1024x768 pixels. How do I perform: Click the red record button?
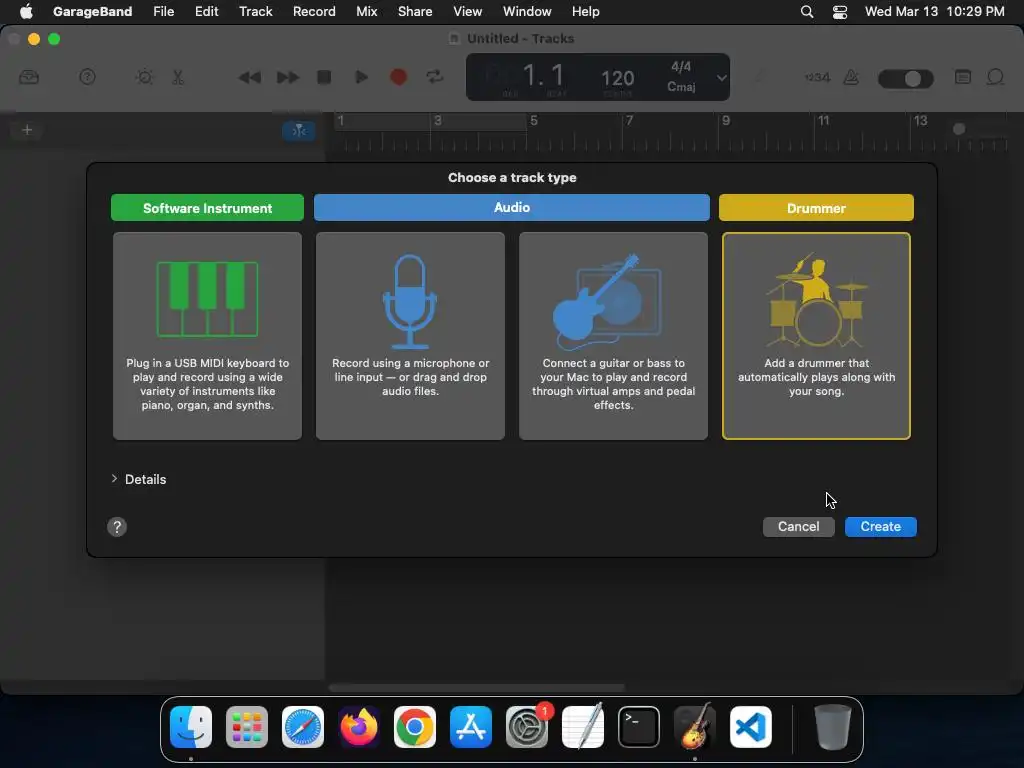398,77
